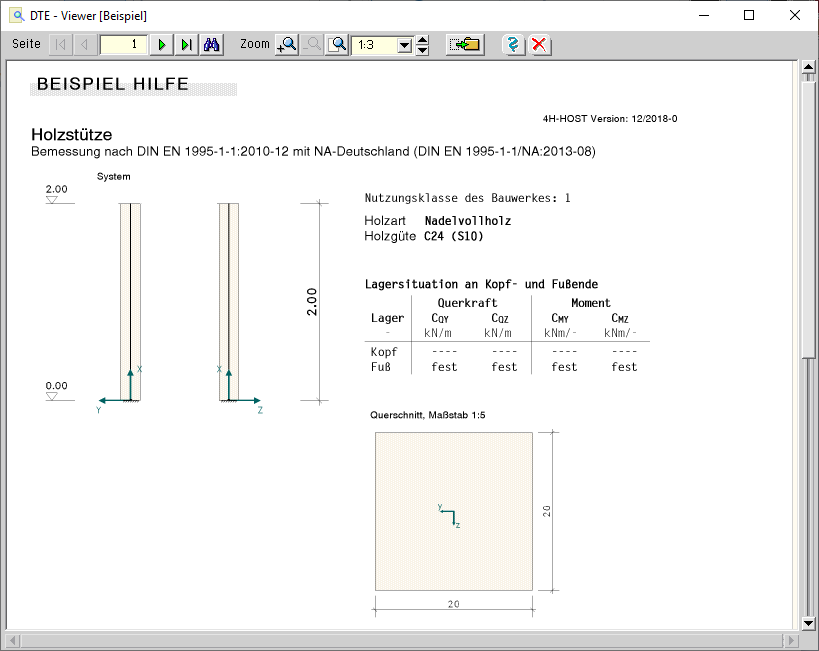This screenshot has width=819, height=651.
Task: Open help via the question mark icon
Action: click(x=513, y=45)
